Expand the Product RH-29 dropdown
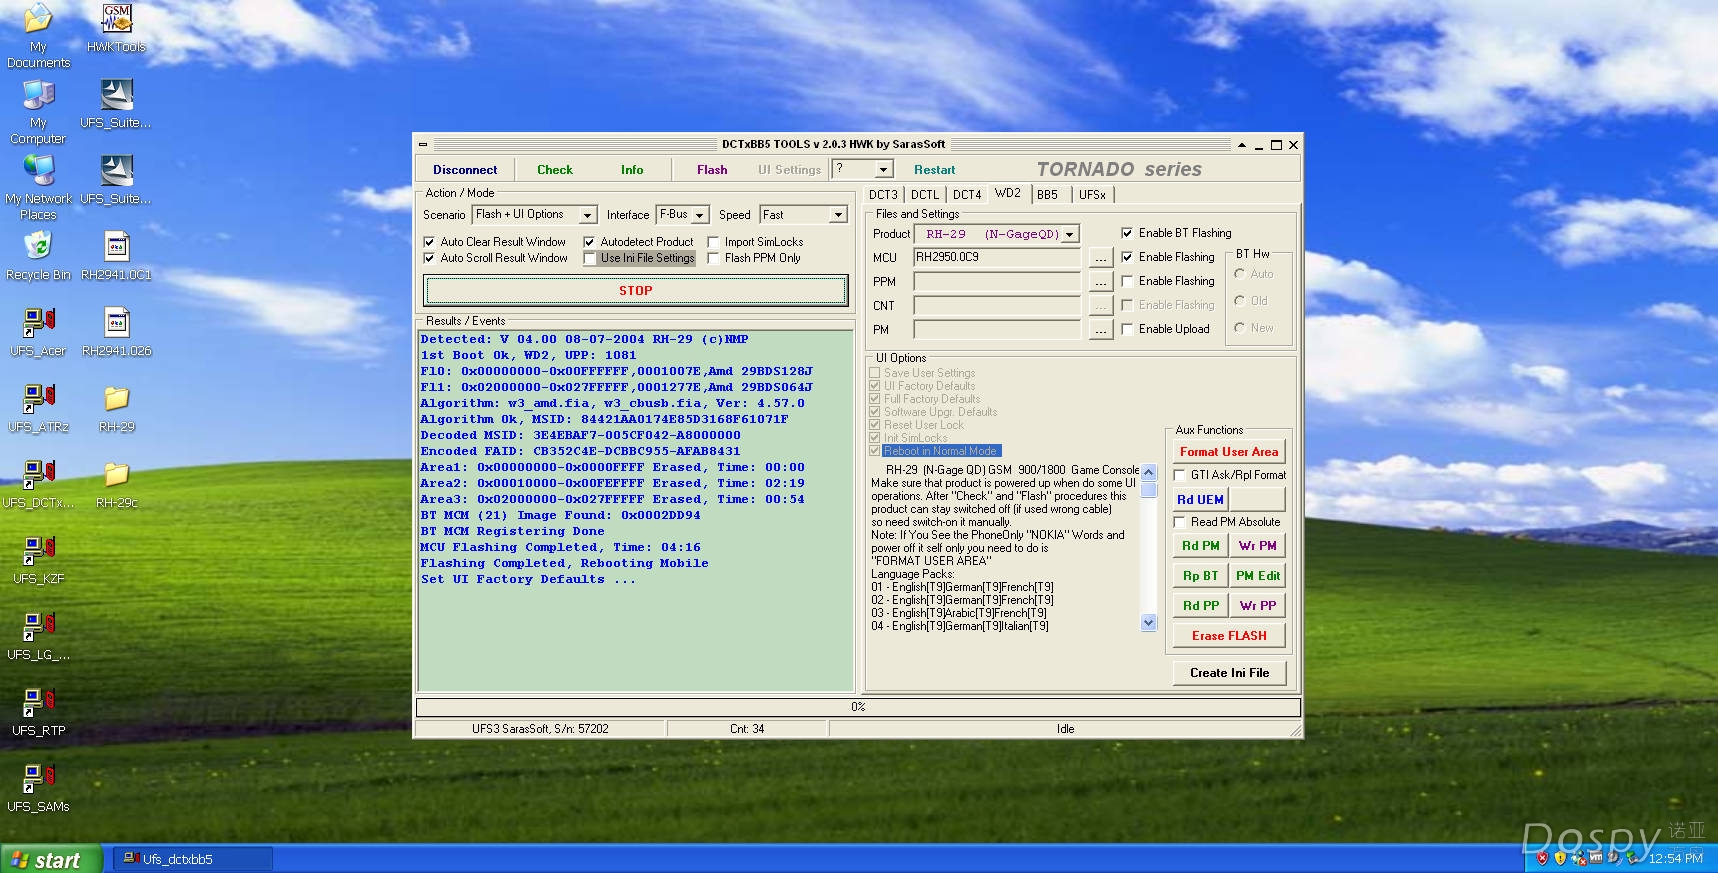The height and width of the screenshot is (873, 1718). (1069, 234)
